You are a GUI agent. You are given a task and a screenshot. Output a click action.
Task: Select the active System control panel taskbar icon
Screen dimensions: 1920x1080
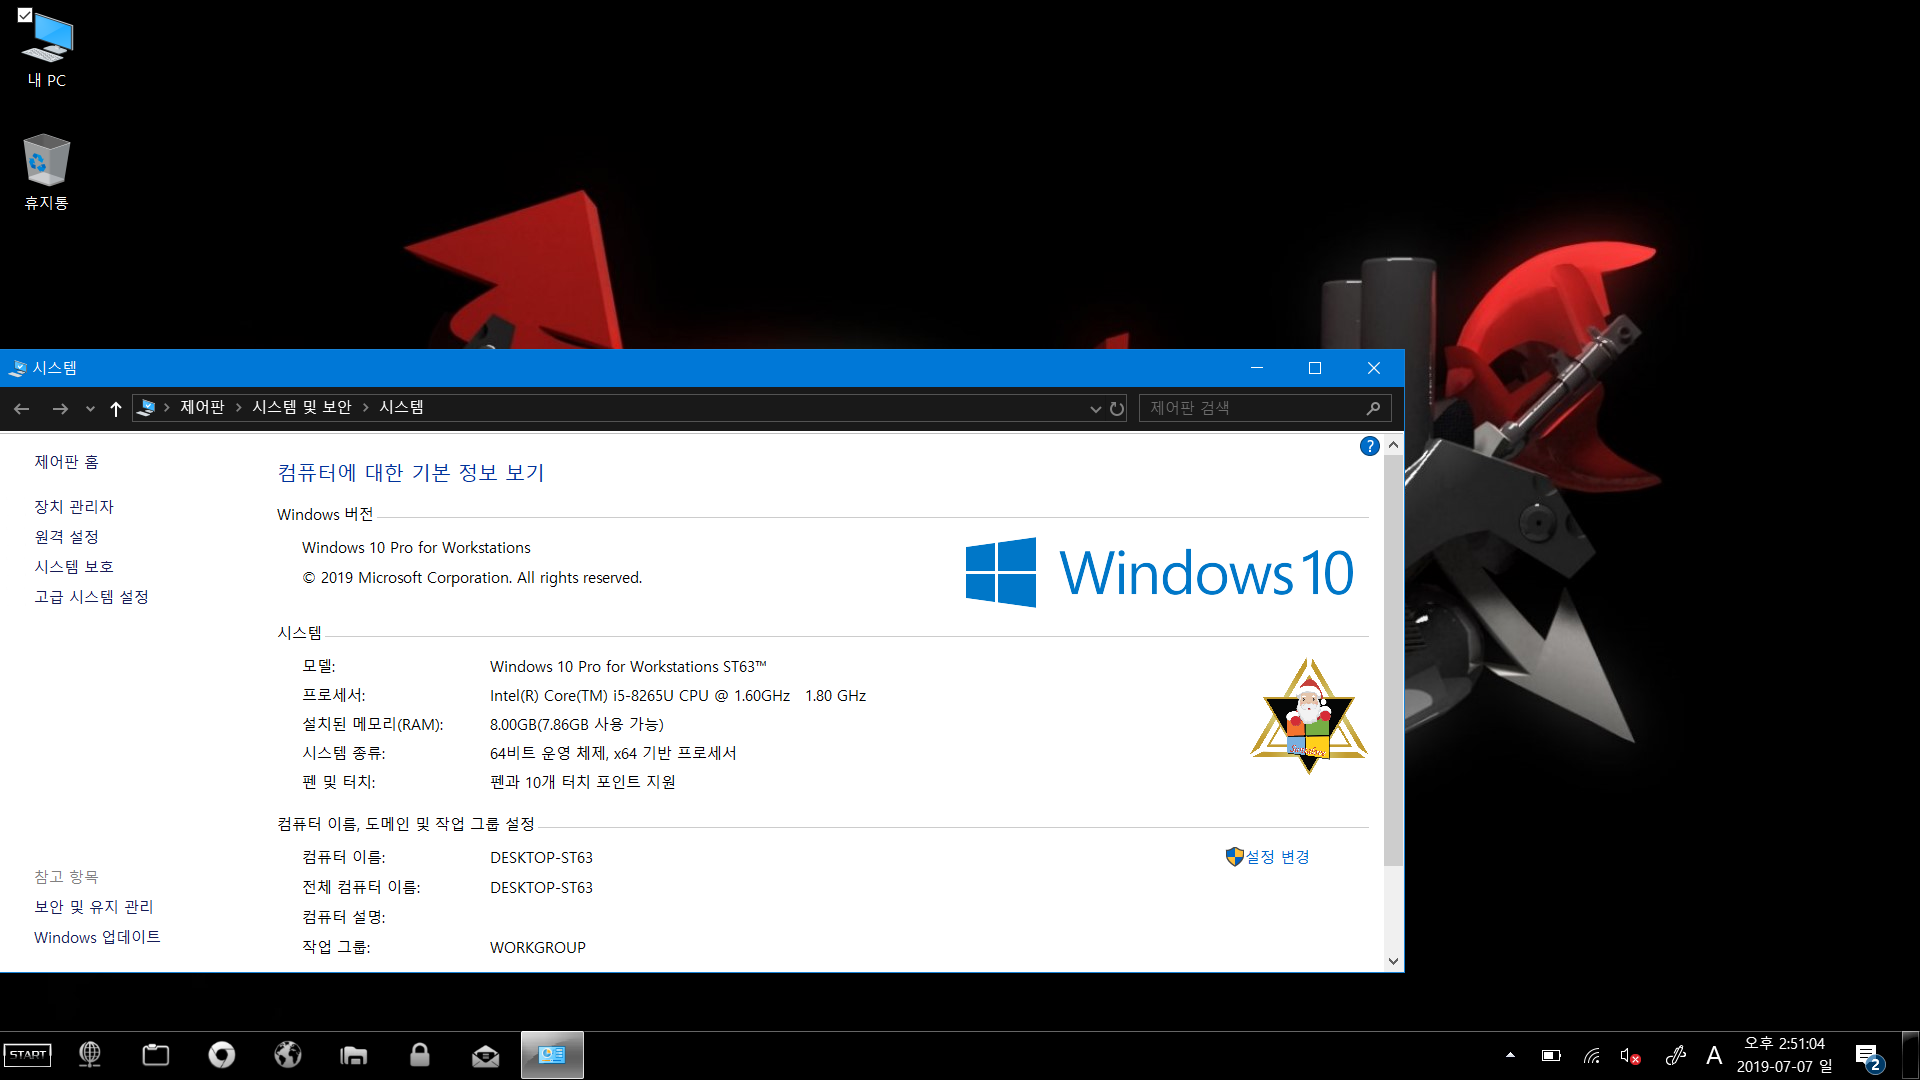(x=552, y=1055)
